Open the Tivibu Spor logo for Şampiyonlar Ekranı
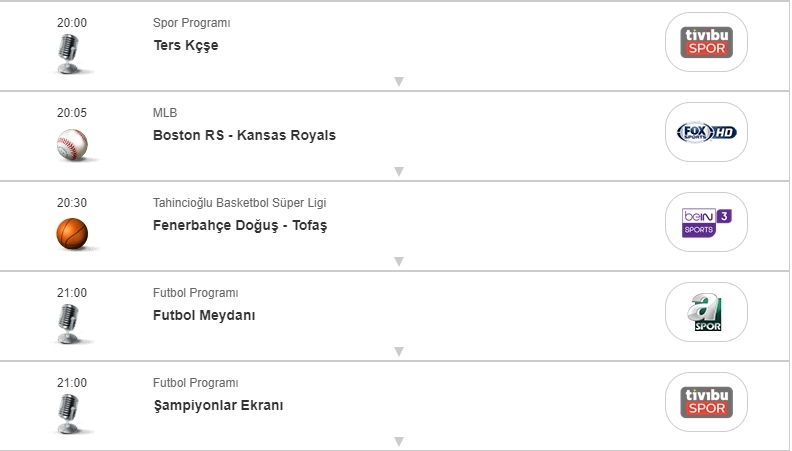Viewport: 792px width, 451px height. click(706, 402)
